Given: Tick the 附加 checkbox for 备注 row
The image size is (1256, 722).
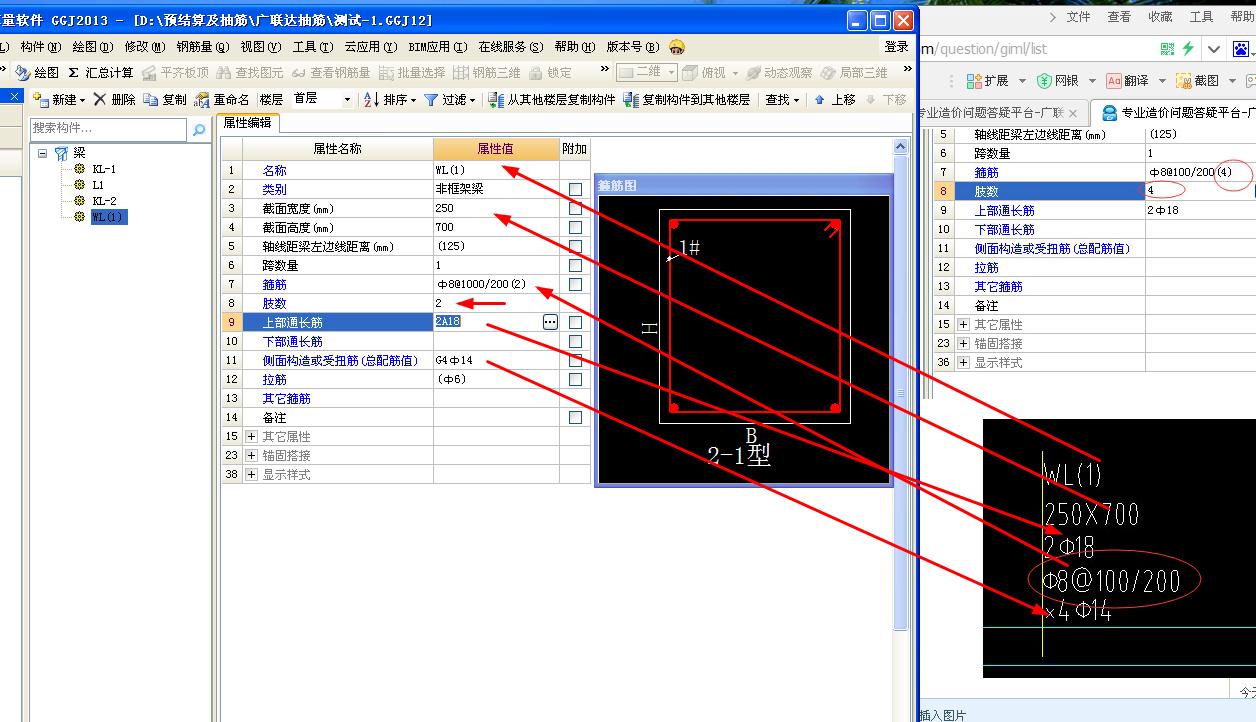Looking at the screenshot, I should pyautogui.click(x=575, y=417).
